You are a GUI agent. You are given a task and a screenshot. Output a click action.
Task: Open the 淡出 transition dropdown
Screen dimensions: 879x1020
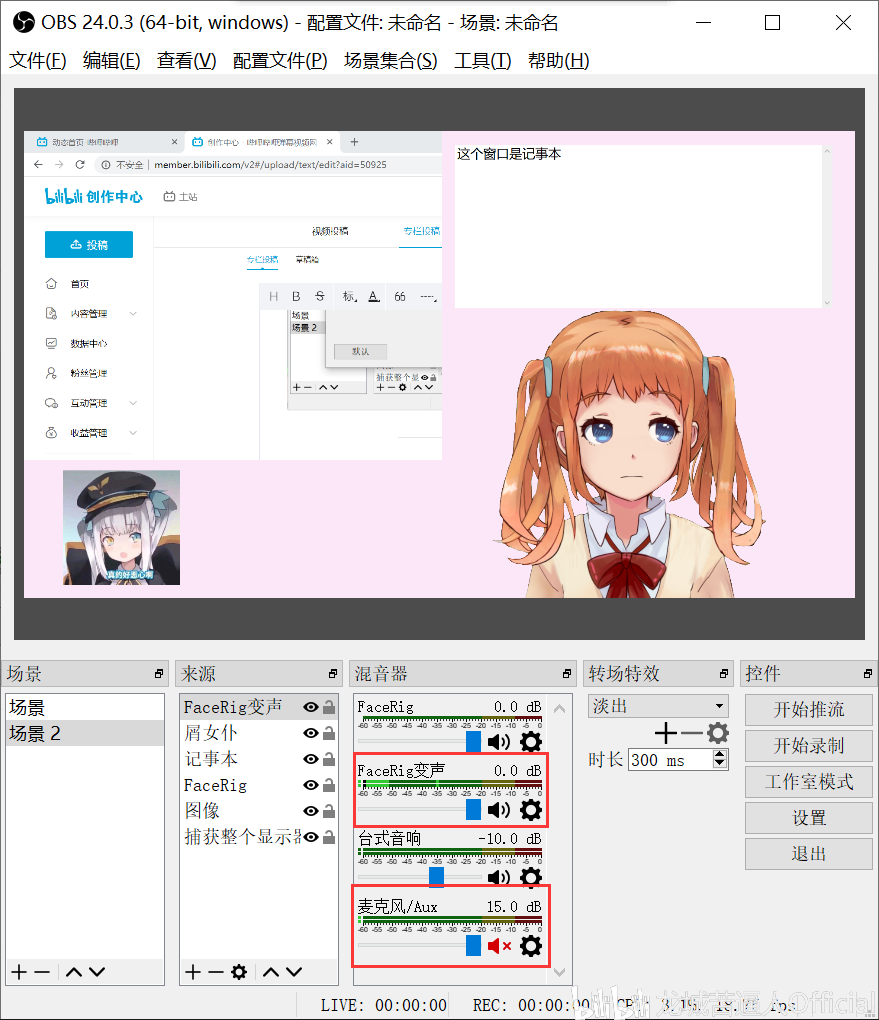point(658,706)
